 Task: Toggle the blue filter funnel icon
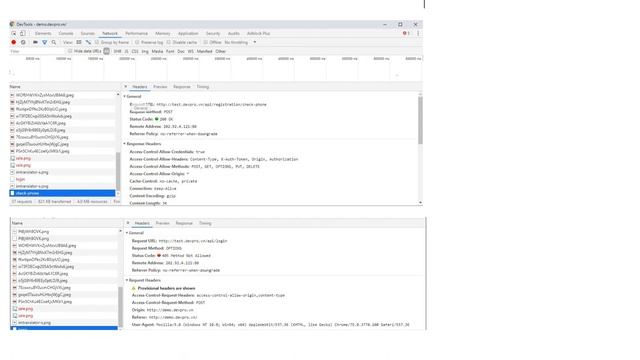pos(44,42)
